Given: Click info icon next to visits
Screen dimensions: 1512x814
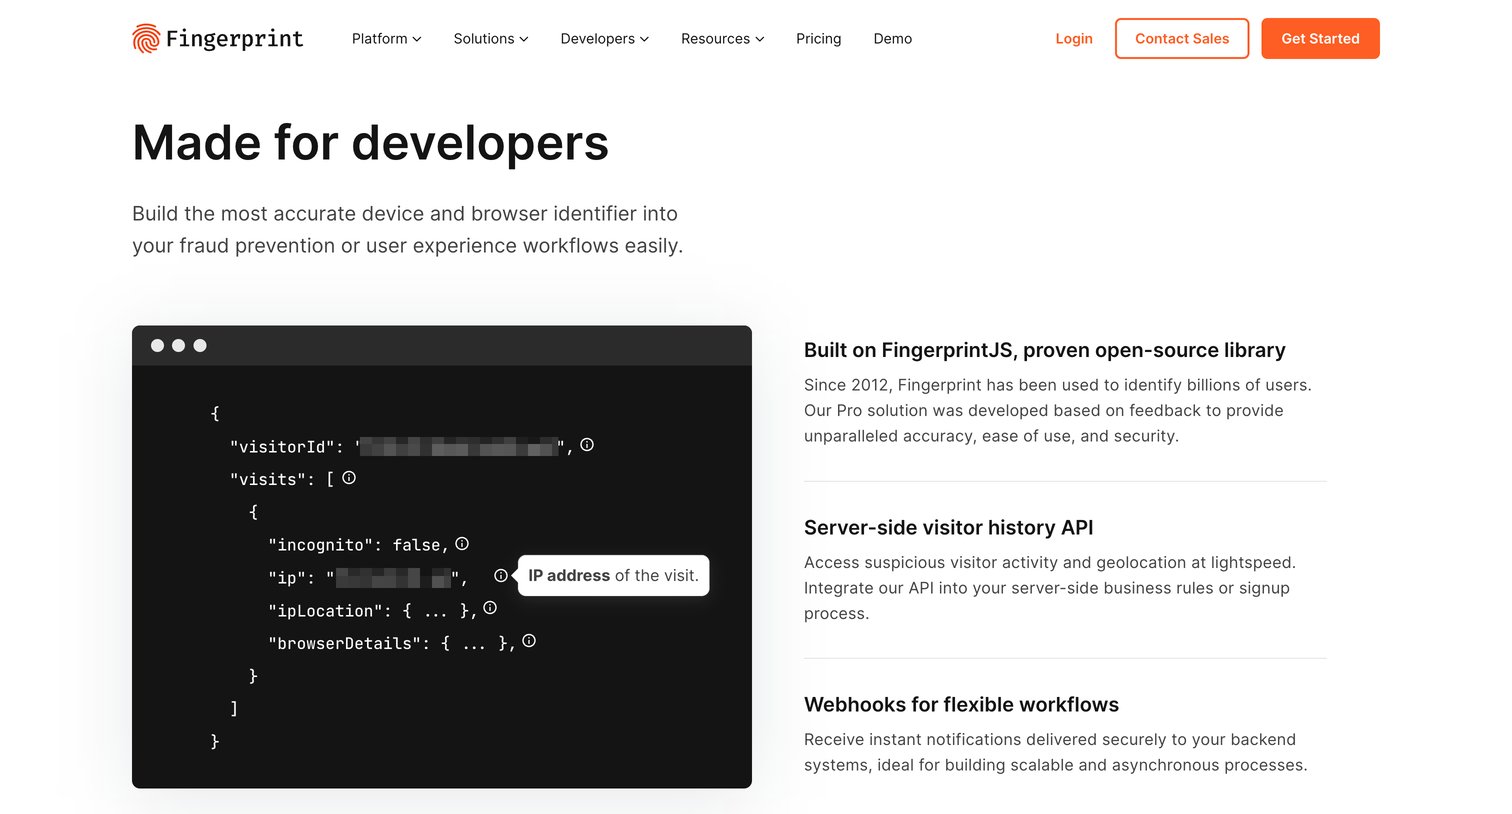Looking at the screenshot, I should tap(349, 478).
